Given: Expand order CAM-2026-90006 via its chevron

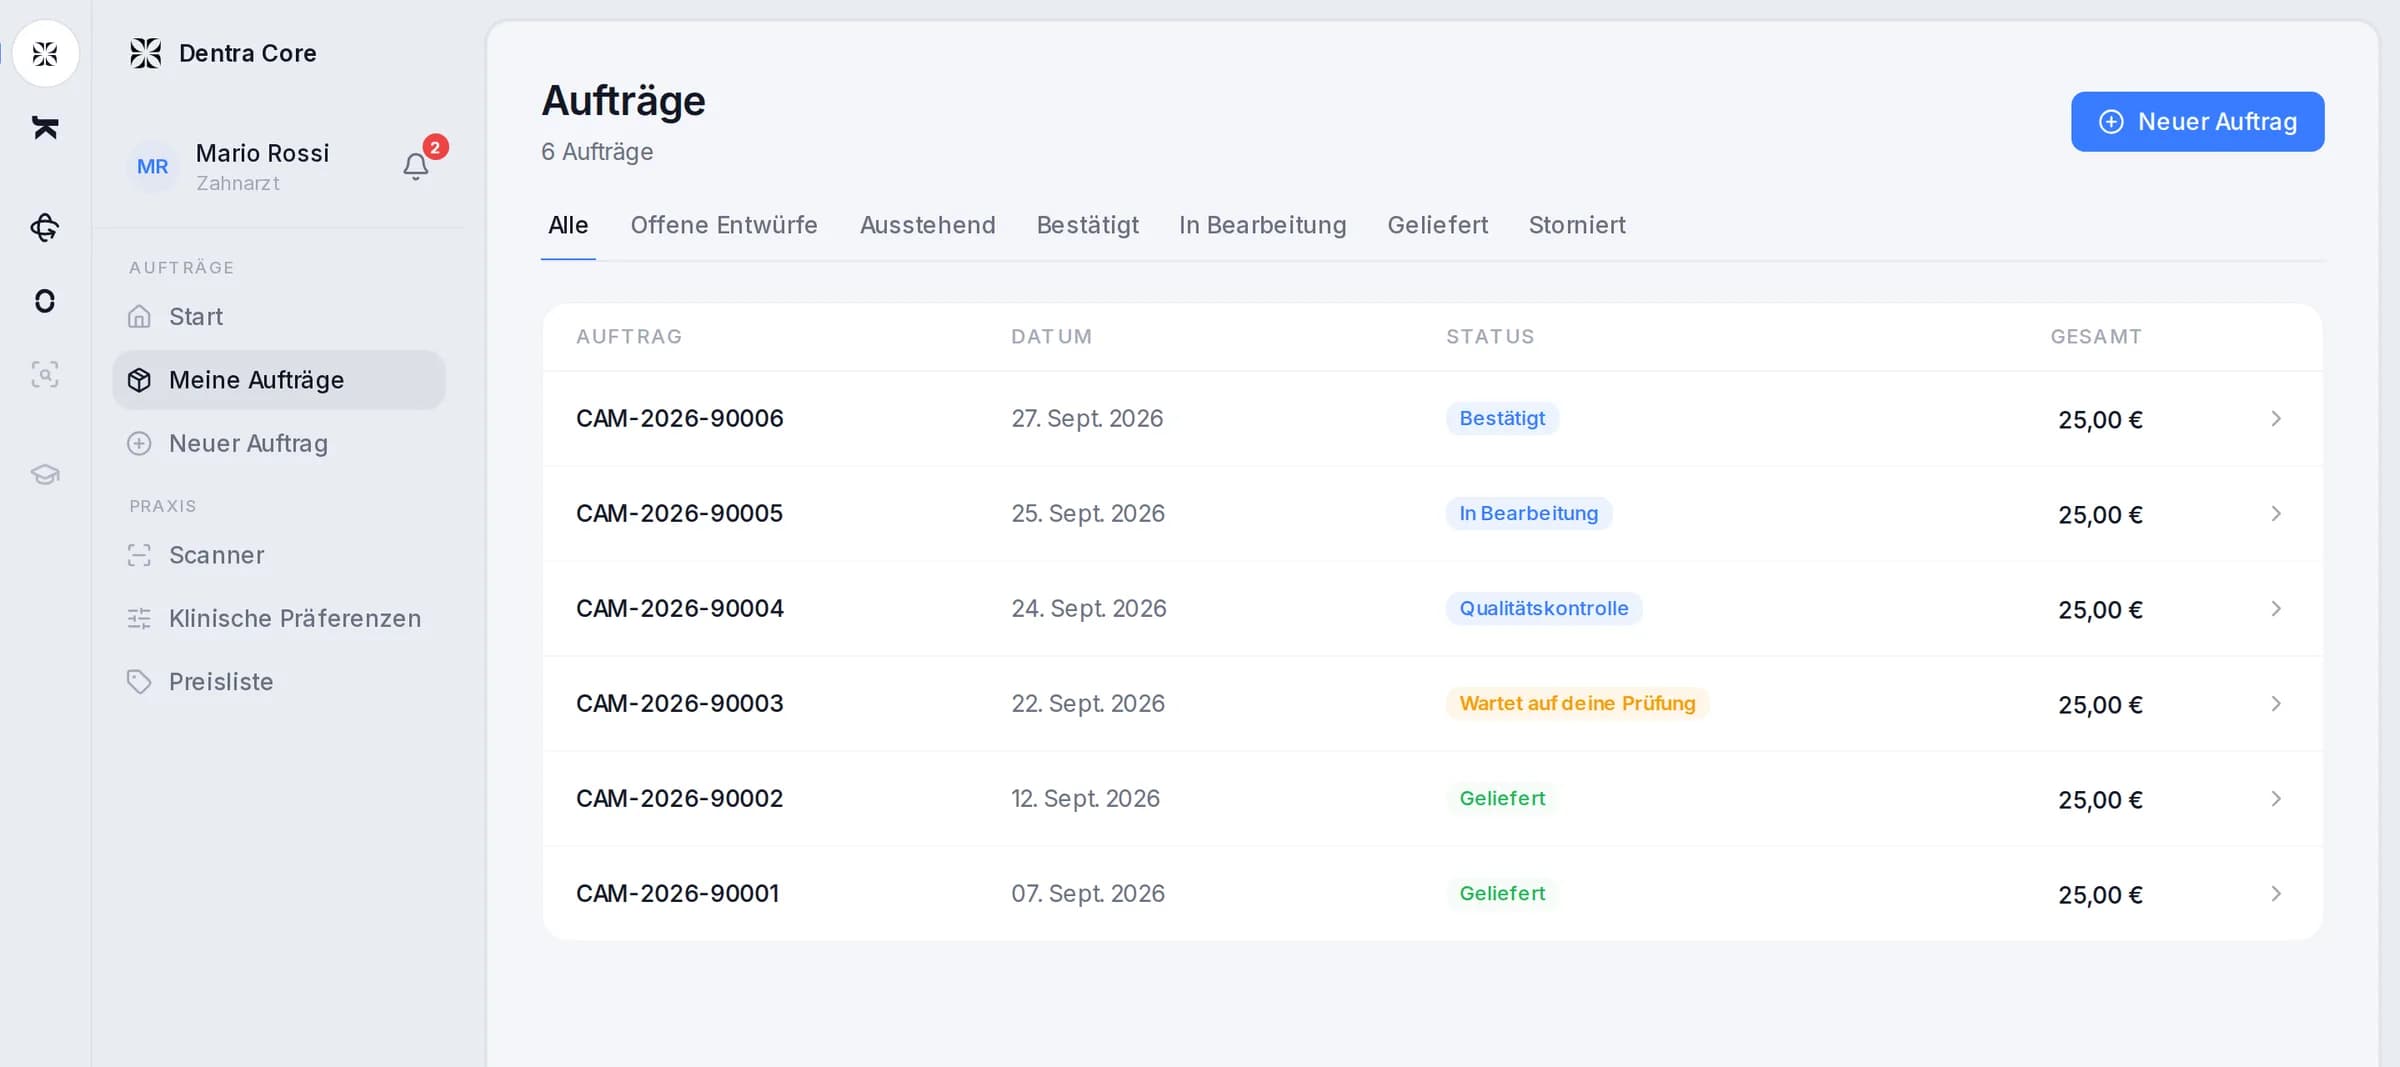Looking at the screenshot, I should (x=2276, y=419).
